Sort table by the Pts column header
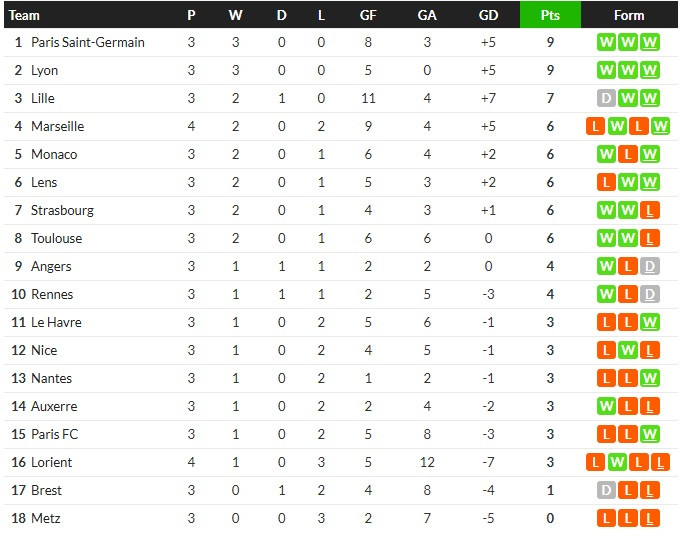Viewport: 681px width, 541px height. tap(550, 15)
